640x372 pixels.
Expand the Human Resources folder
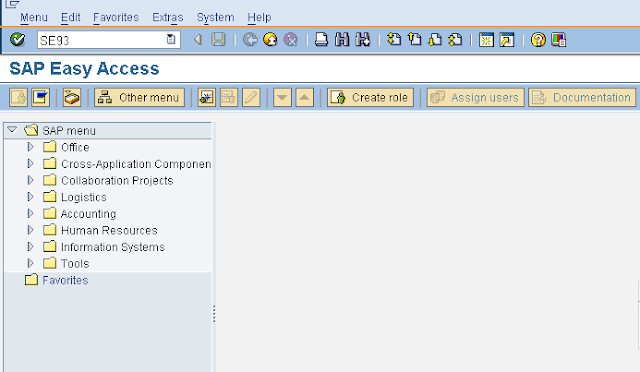click(x=30, y=230)
